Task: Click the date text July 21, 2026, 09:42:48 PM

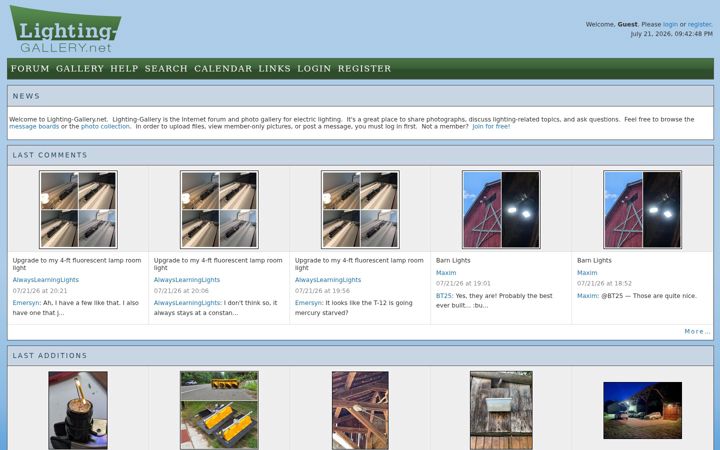Action: click(671, 34)
